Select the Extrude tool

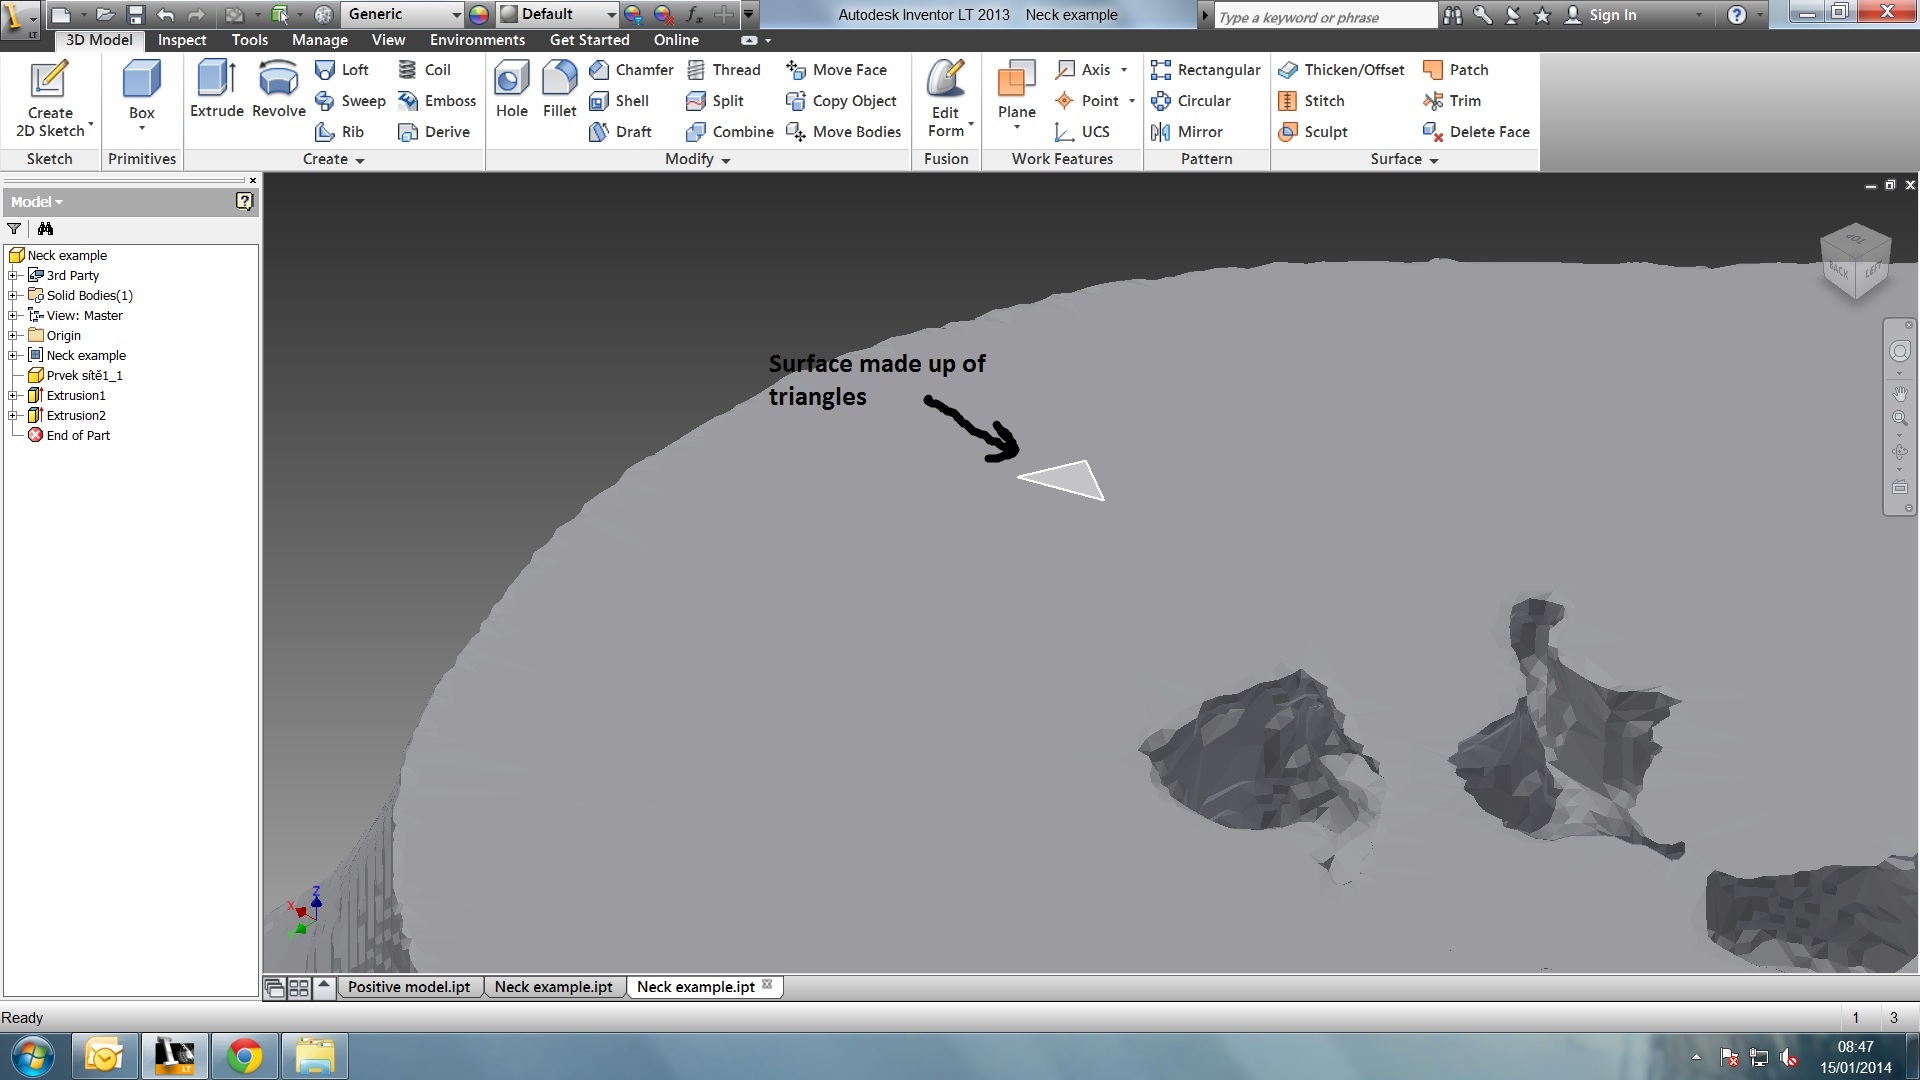(216, 90)
